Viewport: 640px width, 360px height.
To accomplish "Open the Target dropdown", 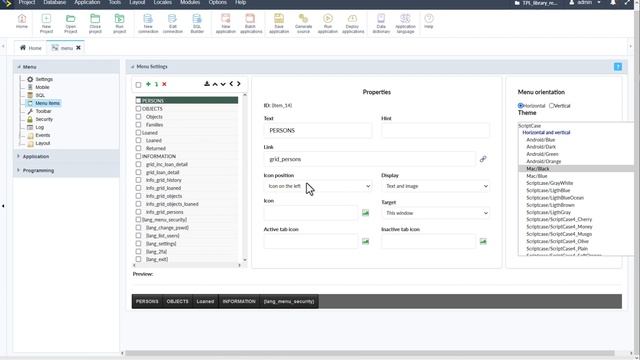I will (x=436, y=213).
